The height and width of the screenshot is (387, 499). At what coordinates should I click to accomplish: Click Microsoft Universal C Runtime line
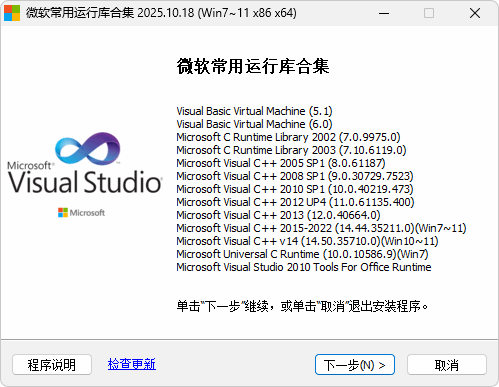tap(302, 254)
